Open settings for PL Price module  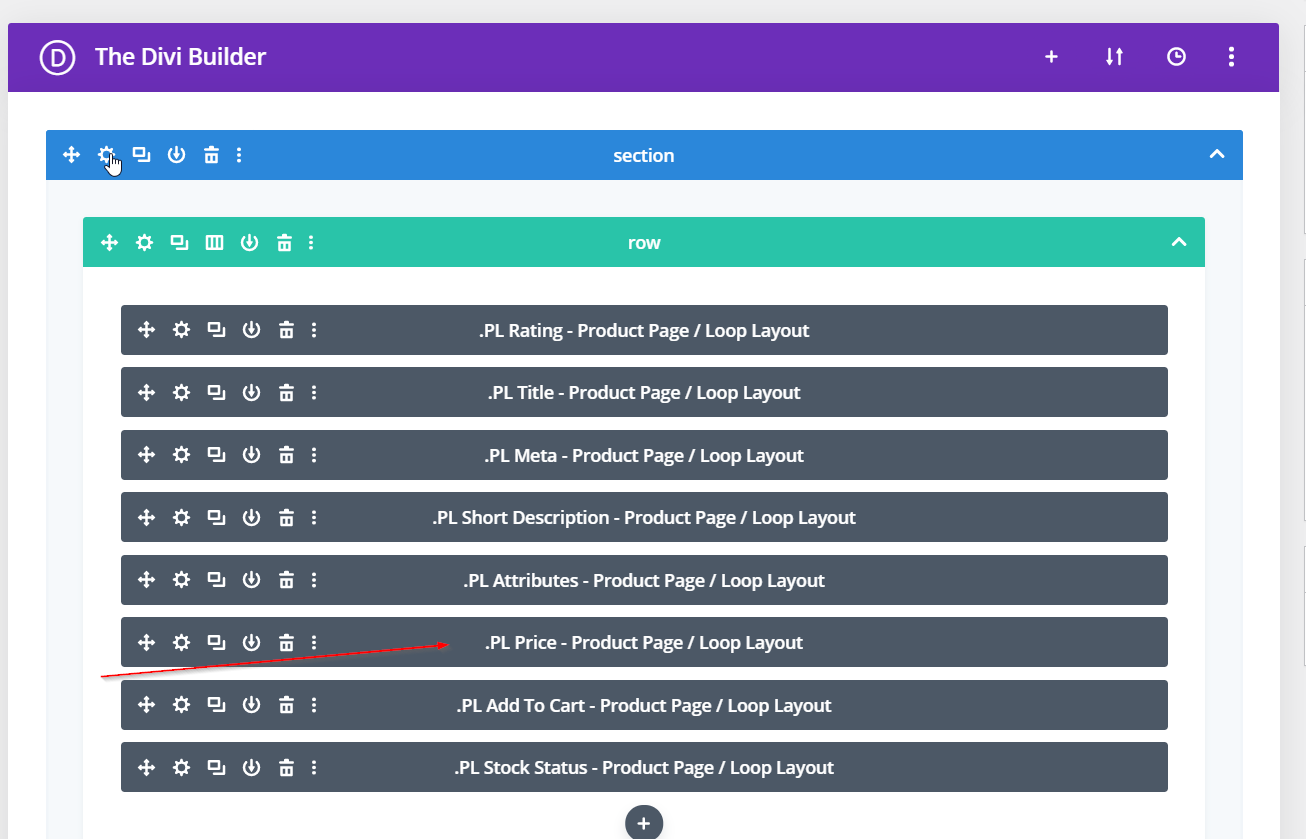[181, 642]
